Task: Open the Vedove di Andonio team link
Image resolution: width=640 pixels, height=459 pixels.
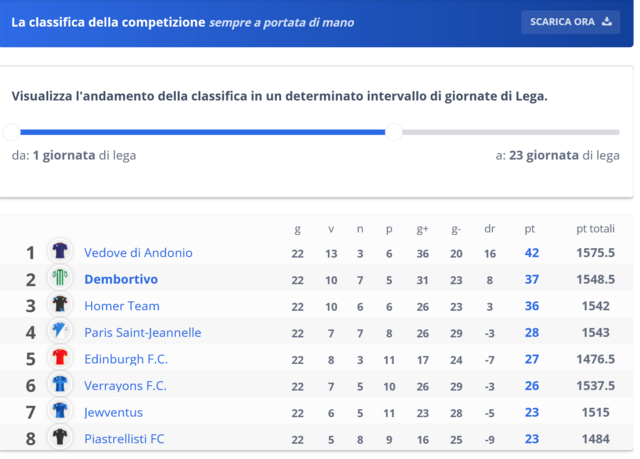Action: pyautogui.click(x=138, y=253)
